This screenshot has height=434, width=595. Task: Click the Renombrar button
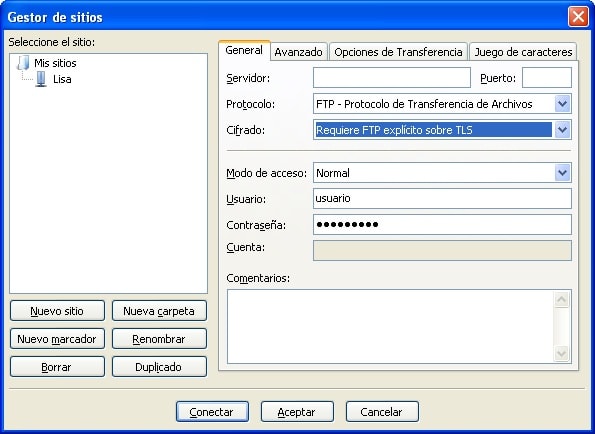(159, 339)
